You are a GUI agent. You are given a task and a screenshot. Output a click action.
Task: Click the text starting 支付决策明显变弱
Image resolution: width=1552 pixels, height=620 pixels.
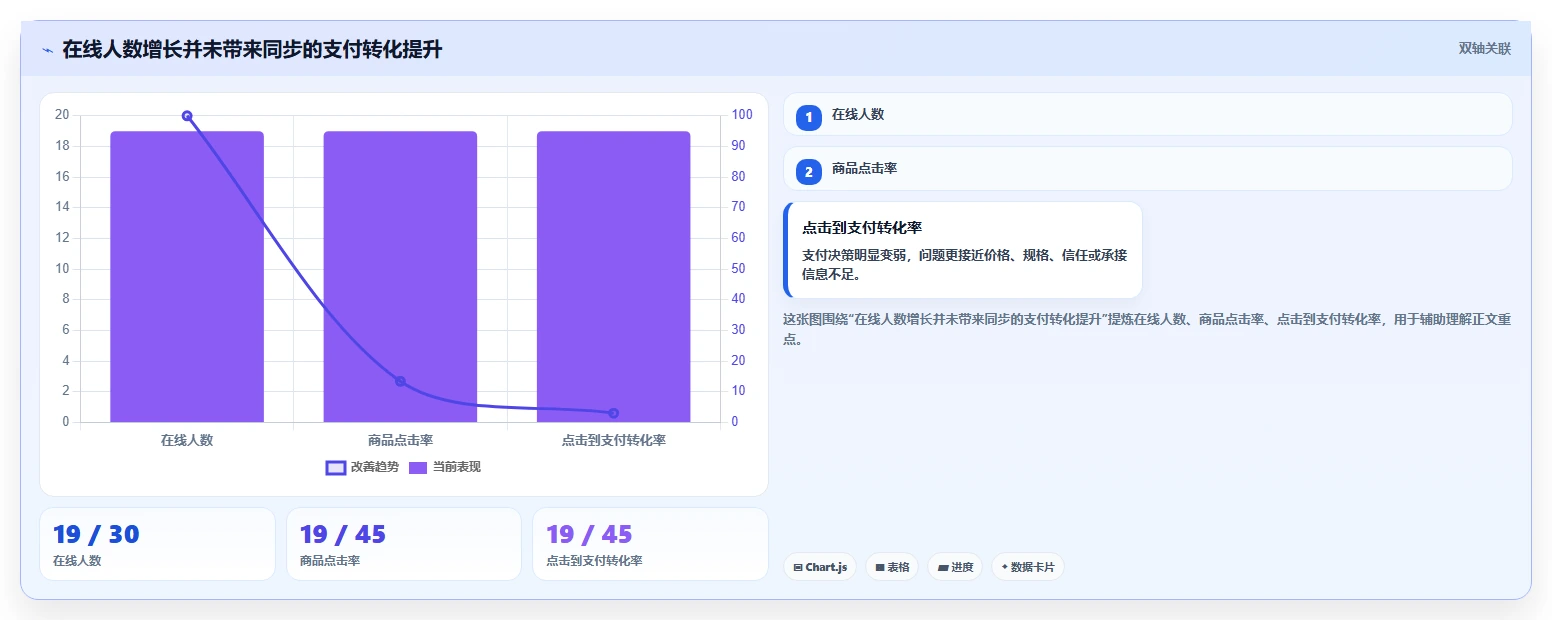pyautogui.click(x=964, y=265)
